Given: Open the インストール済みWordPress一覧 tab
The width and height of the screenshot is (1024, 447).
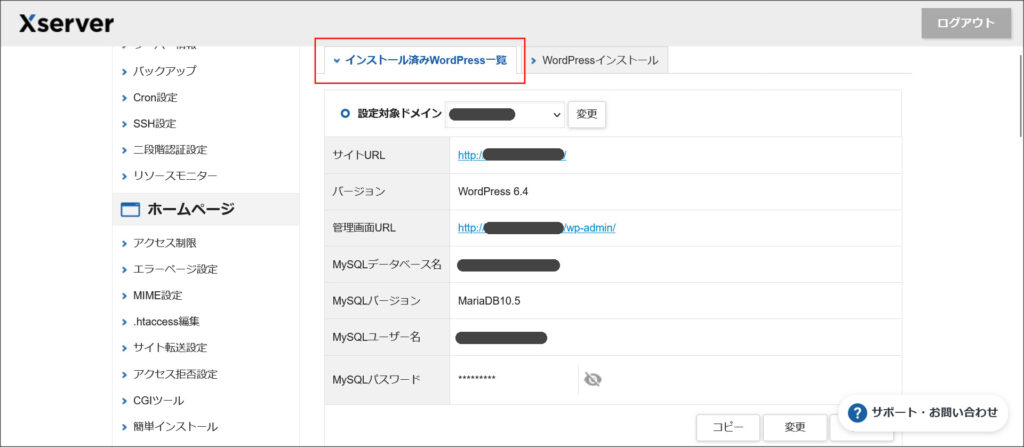Looking at the screenshot, I should pyautogui.click(x=421, y=61).
